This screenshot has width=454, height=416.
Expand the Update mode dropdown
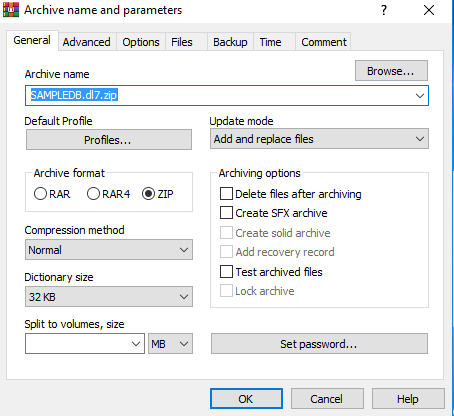tap(319, 139)
